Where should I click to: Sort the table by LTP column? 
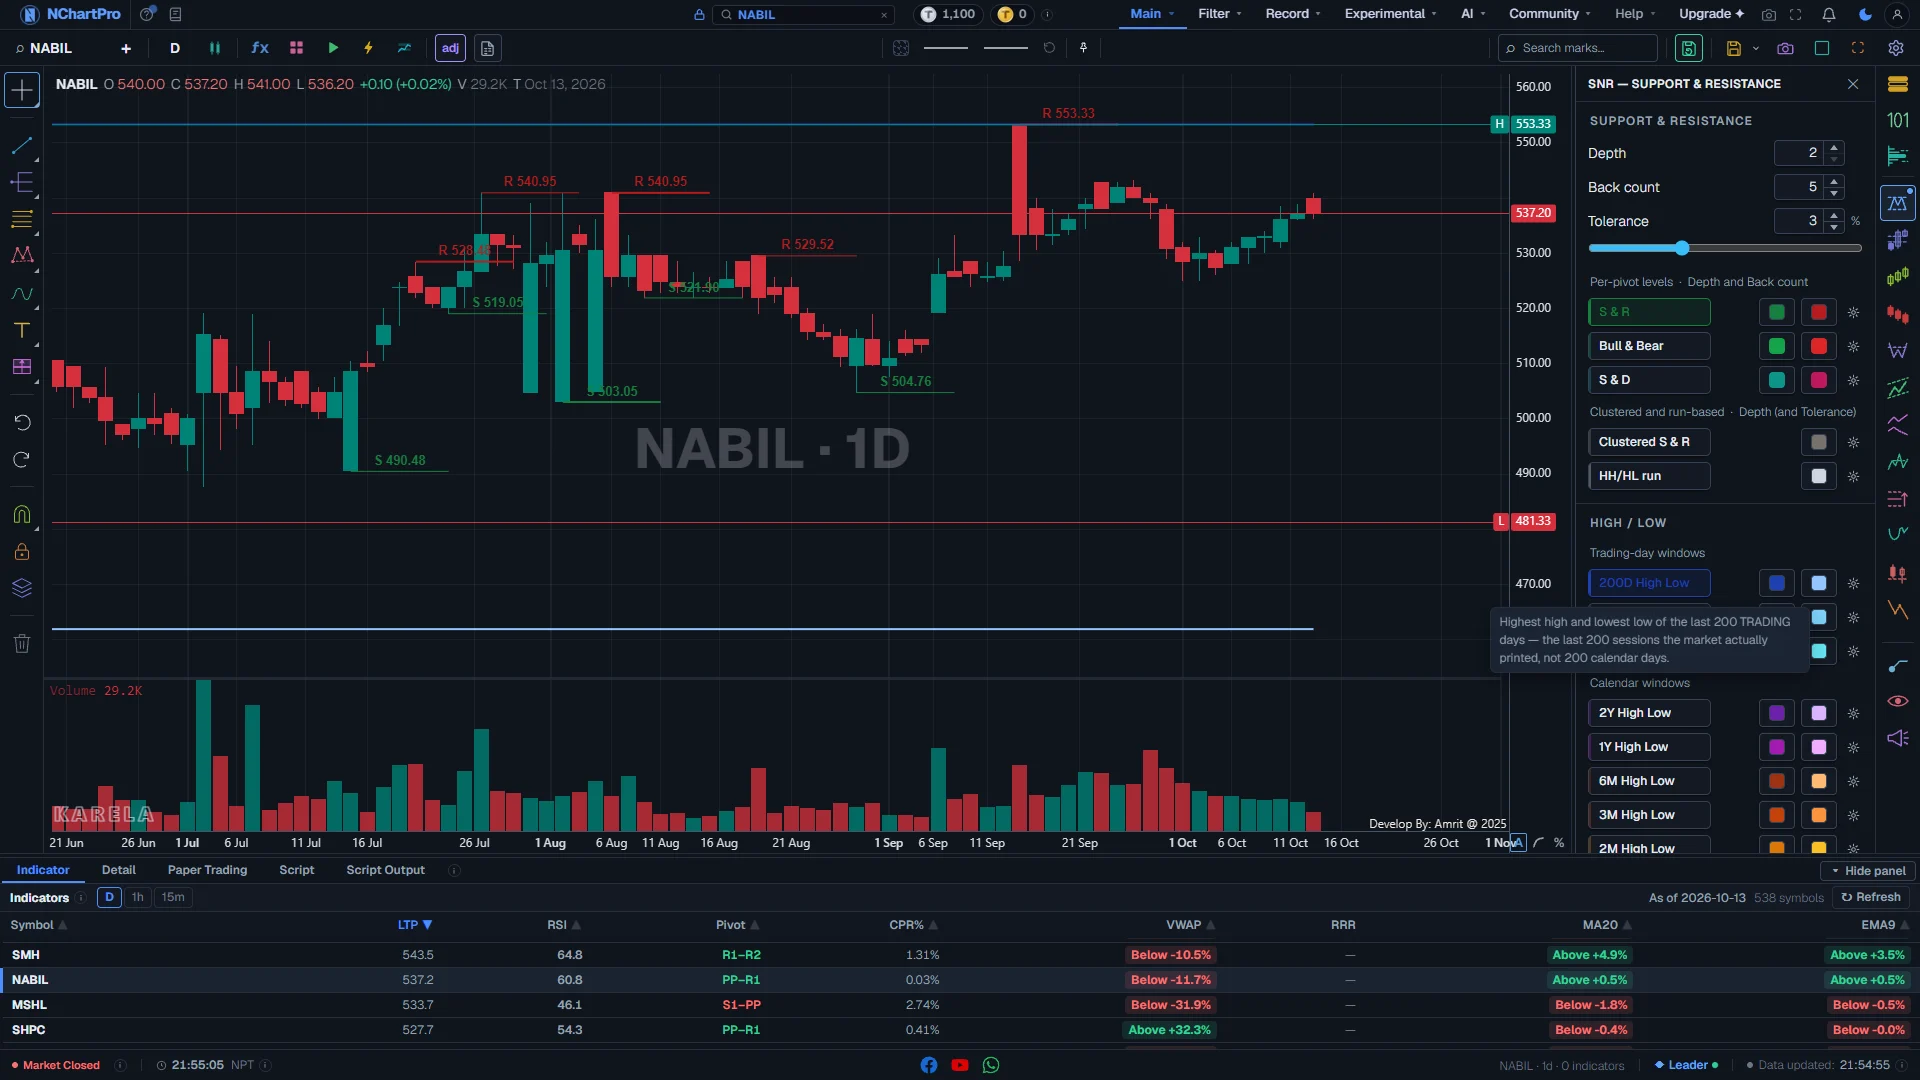point(414,925)
